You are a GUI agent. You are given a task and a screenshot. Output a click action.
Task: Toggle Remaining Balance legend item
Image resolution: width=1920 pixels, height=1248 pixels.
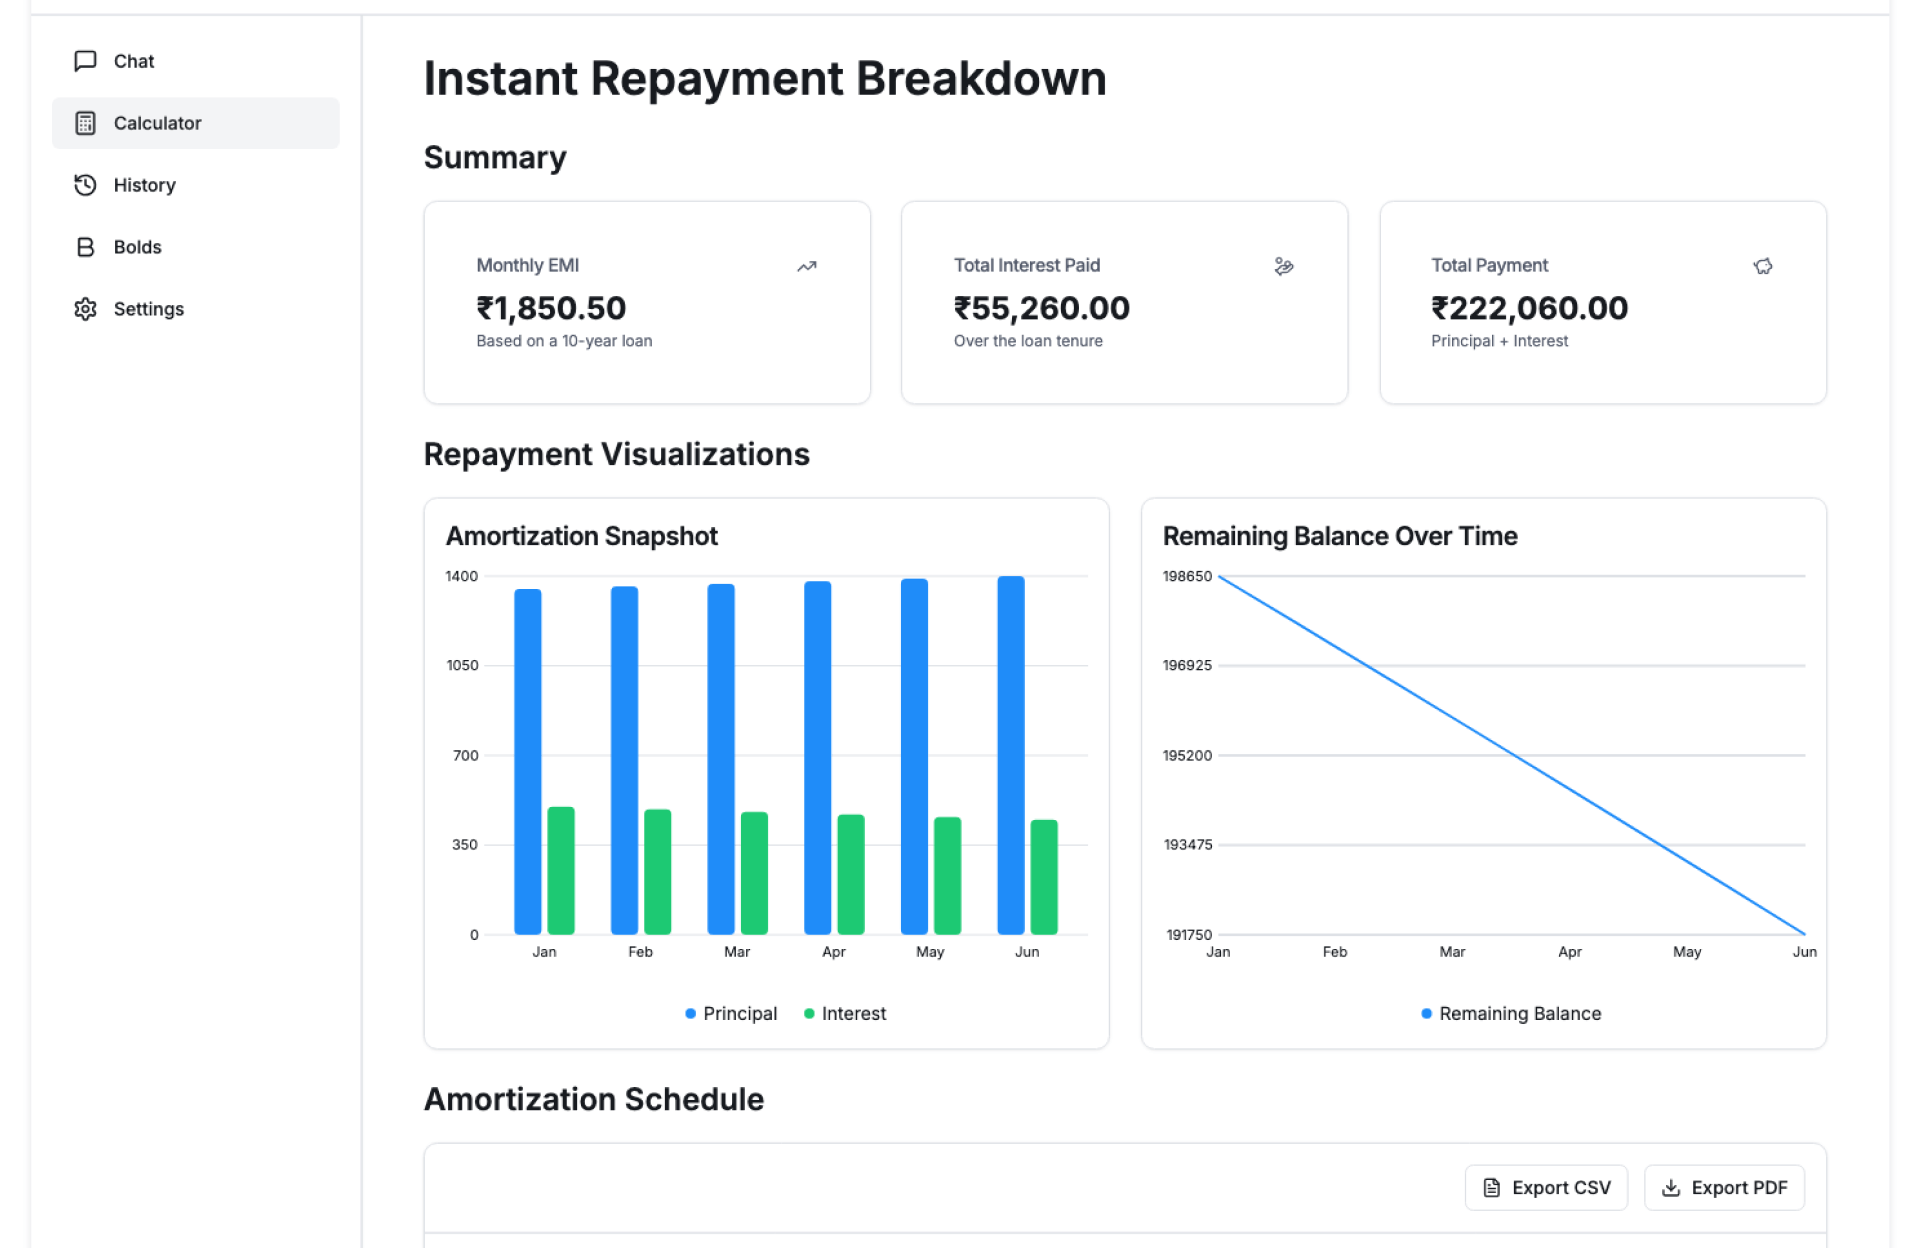tap(1510, 1013)
